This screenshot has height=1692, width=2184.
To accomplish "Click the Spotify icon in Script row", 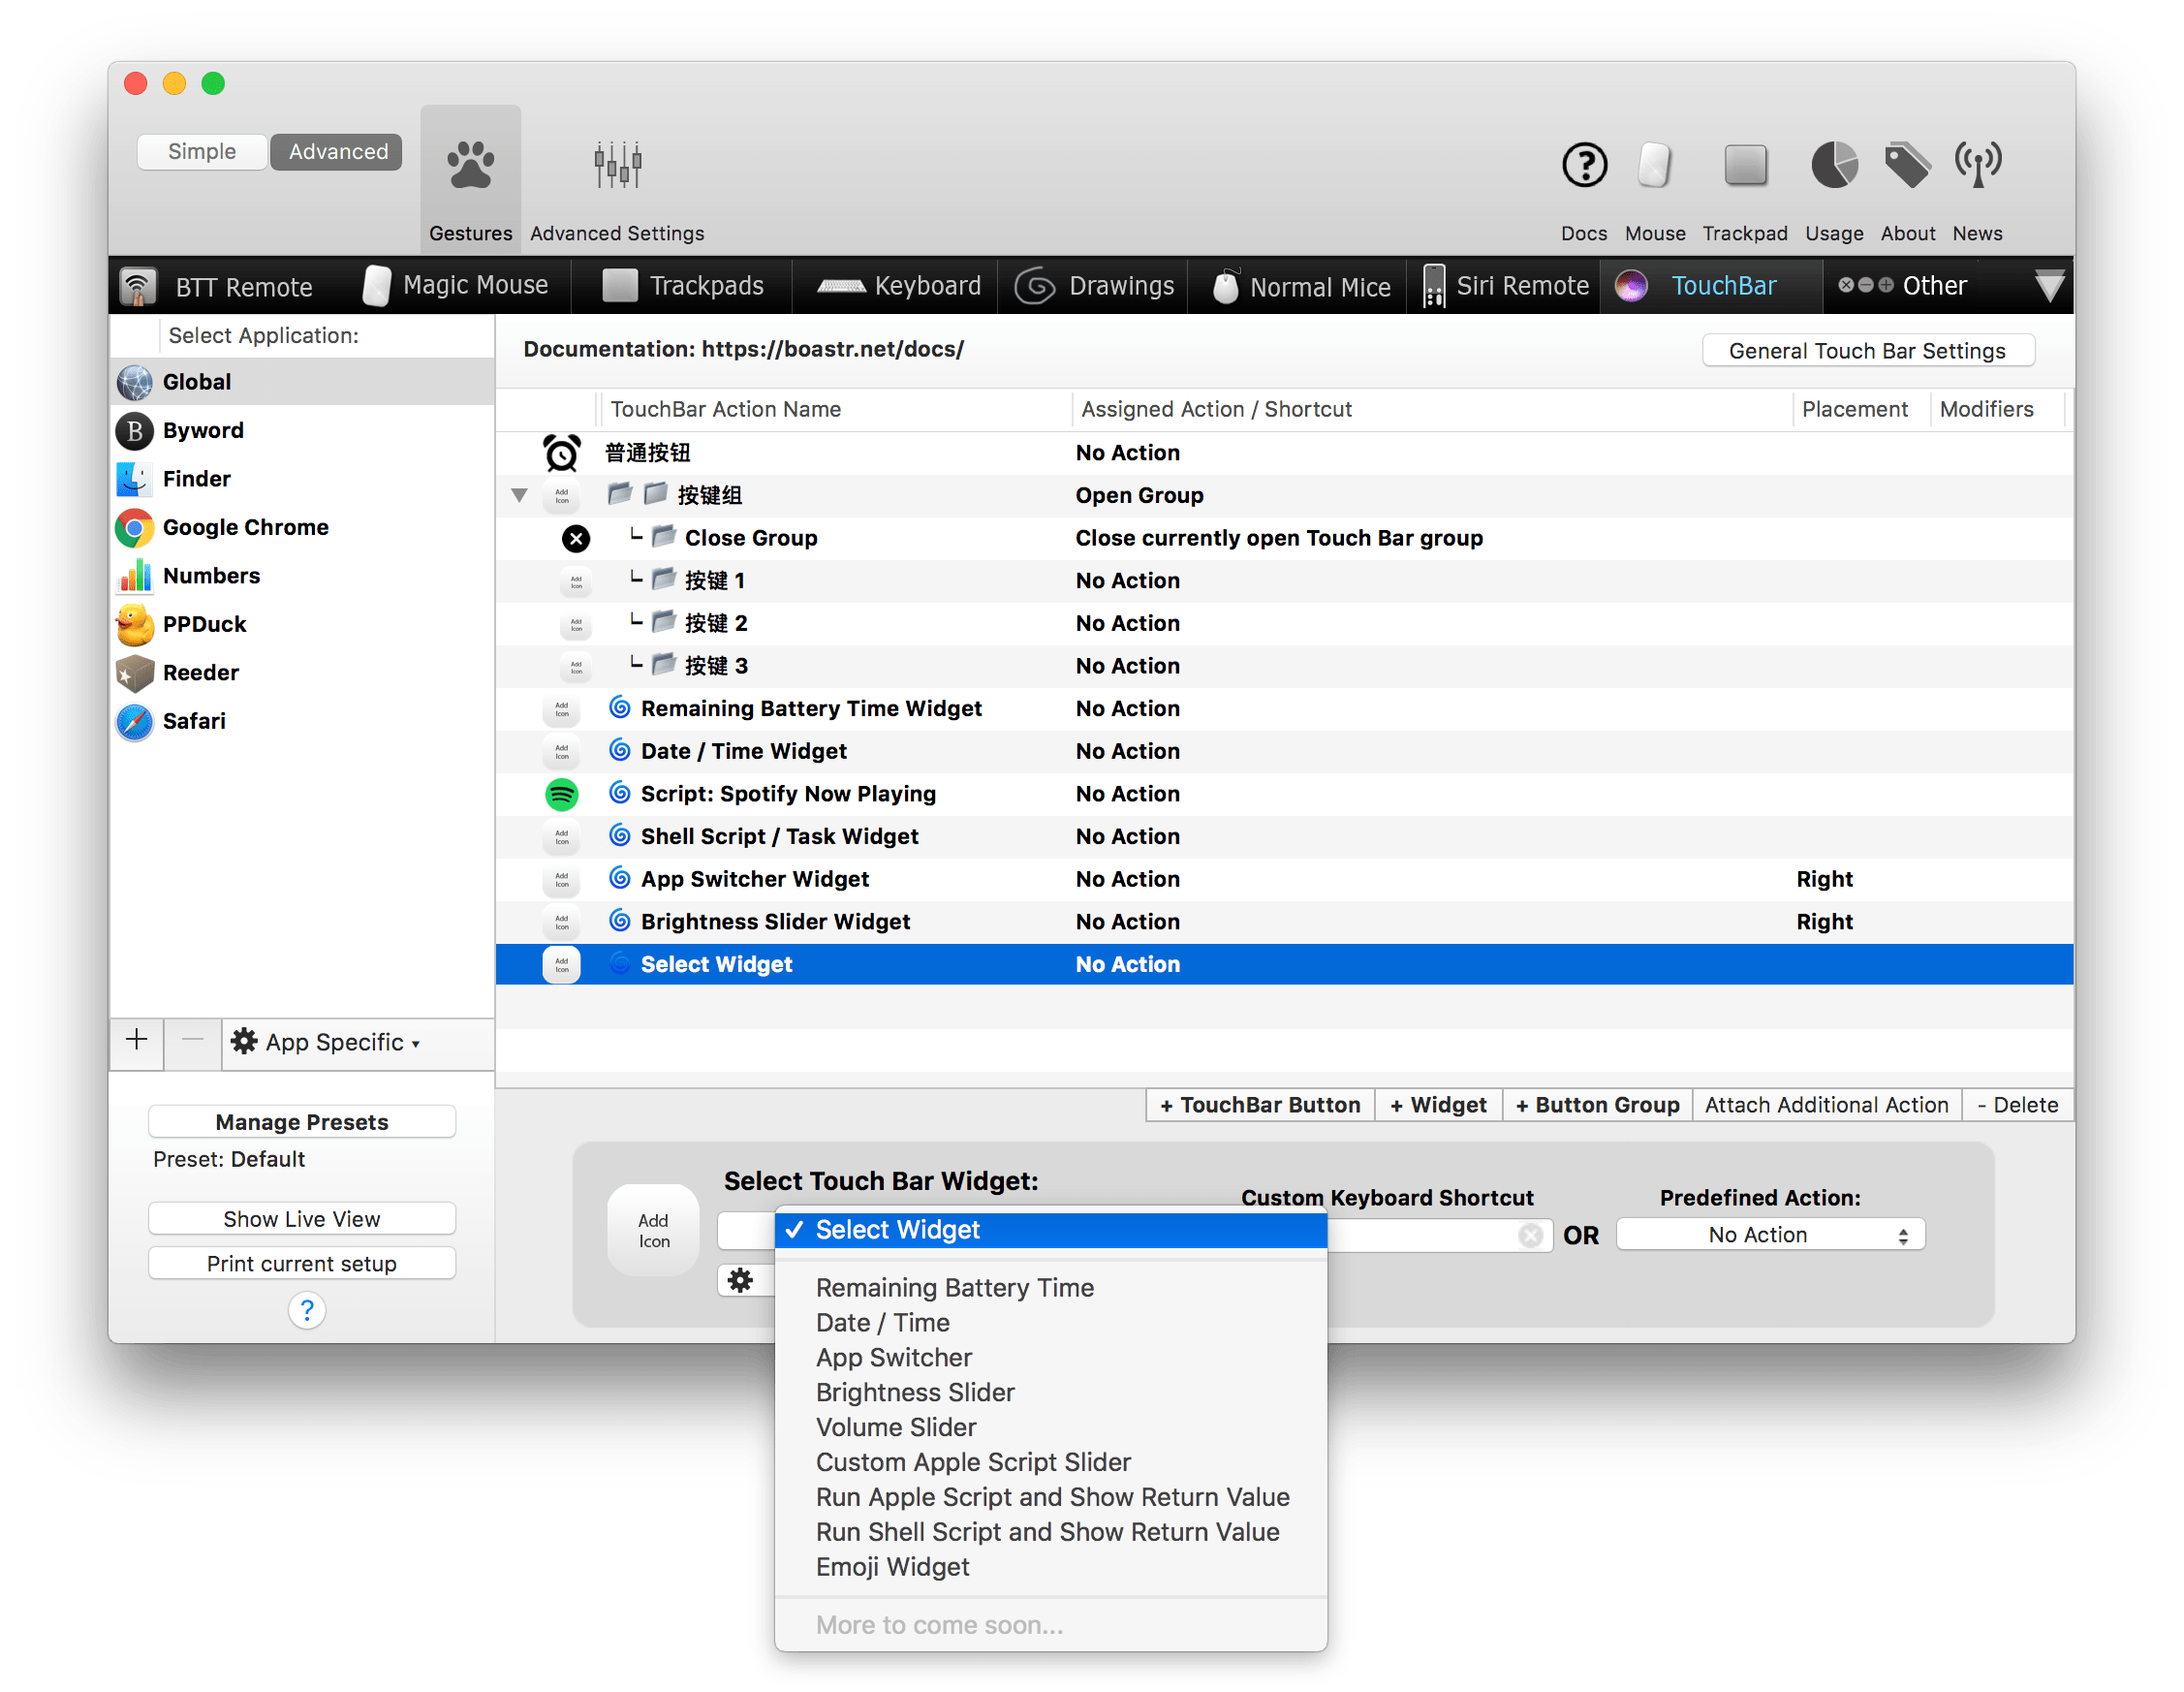I will (562, 794).
